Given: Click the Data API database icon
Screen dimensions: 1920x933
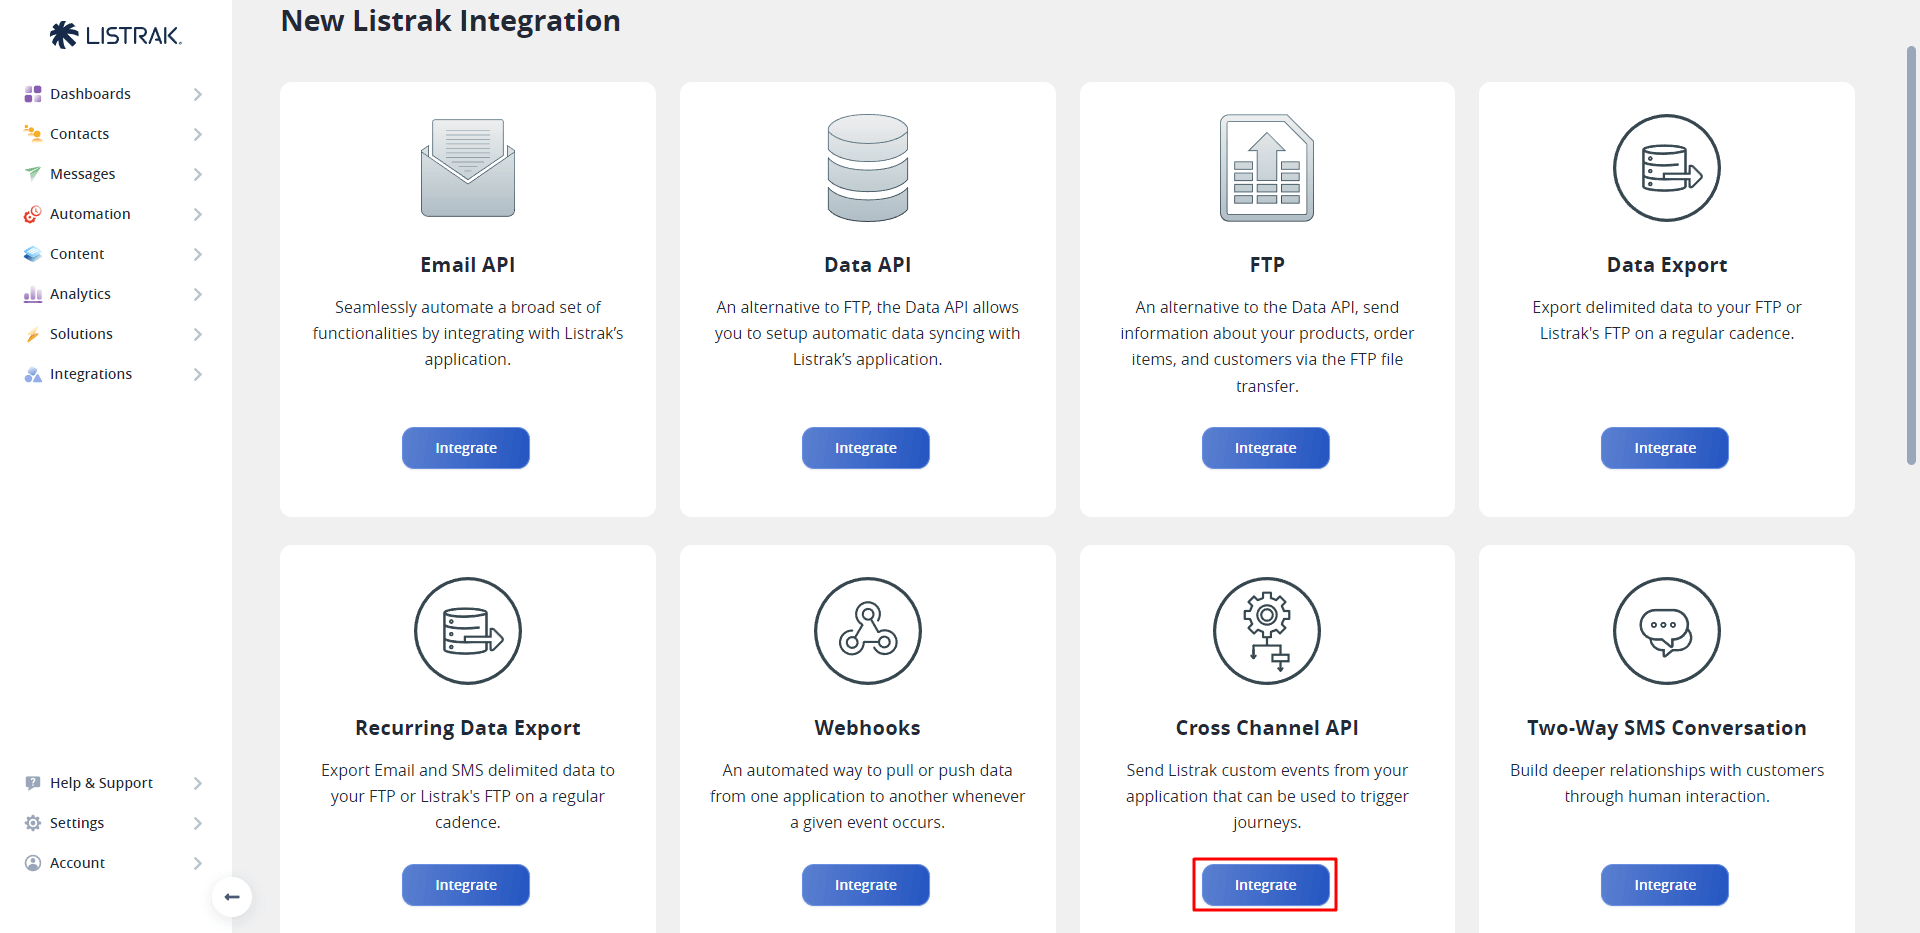Looking at the screenshot, I should click(867, 168).
